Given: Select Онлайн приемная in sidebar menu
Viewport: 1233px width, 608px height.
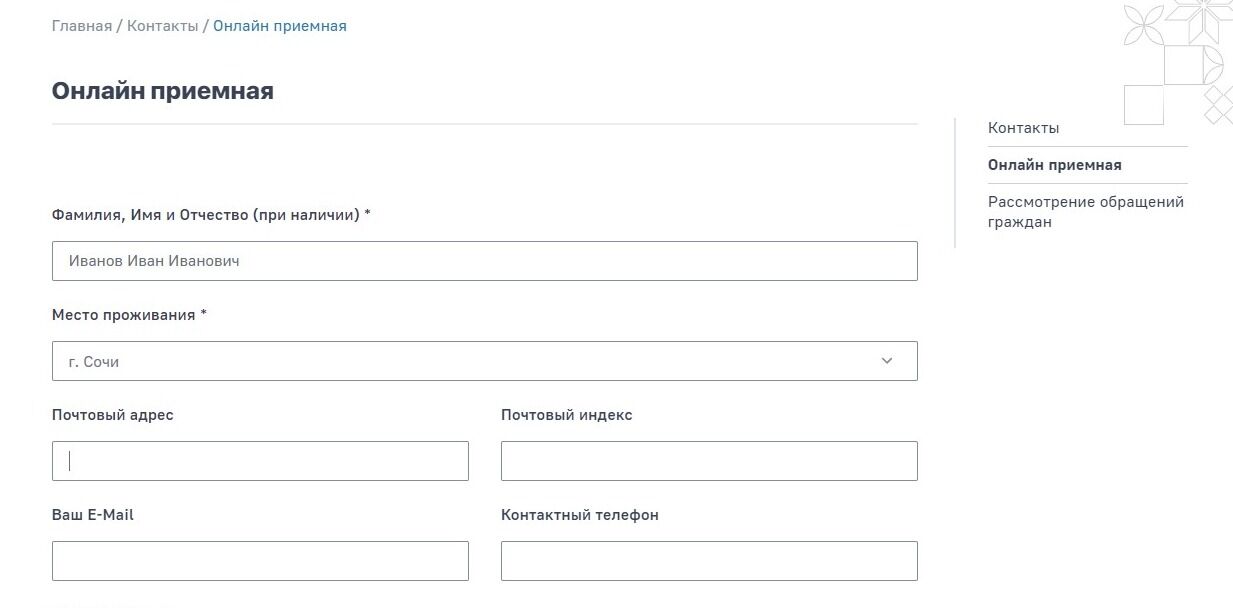Looking at the screenshot, I should coord(1055,165).
